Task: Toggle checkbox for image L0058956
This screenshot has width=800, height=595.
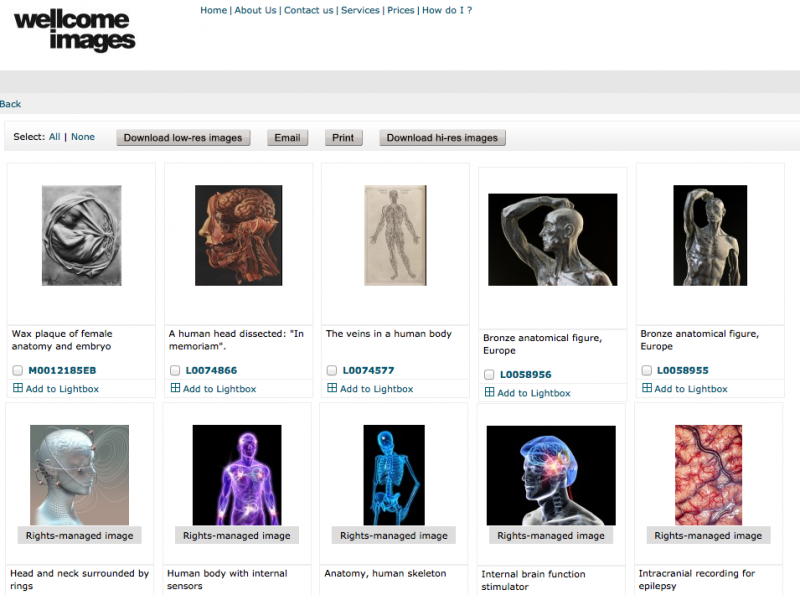Action: coord(489,374)
